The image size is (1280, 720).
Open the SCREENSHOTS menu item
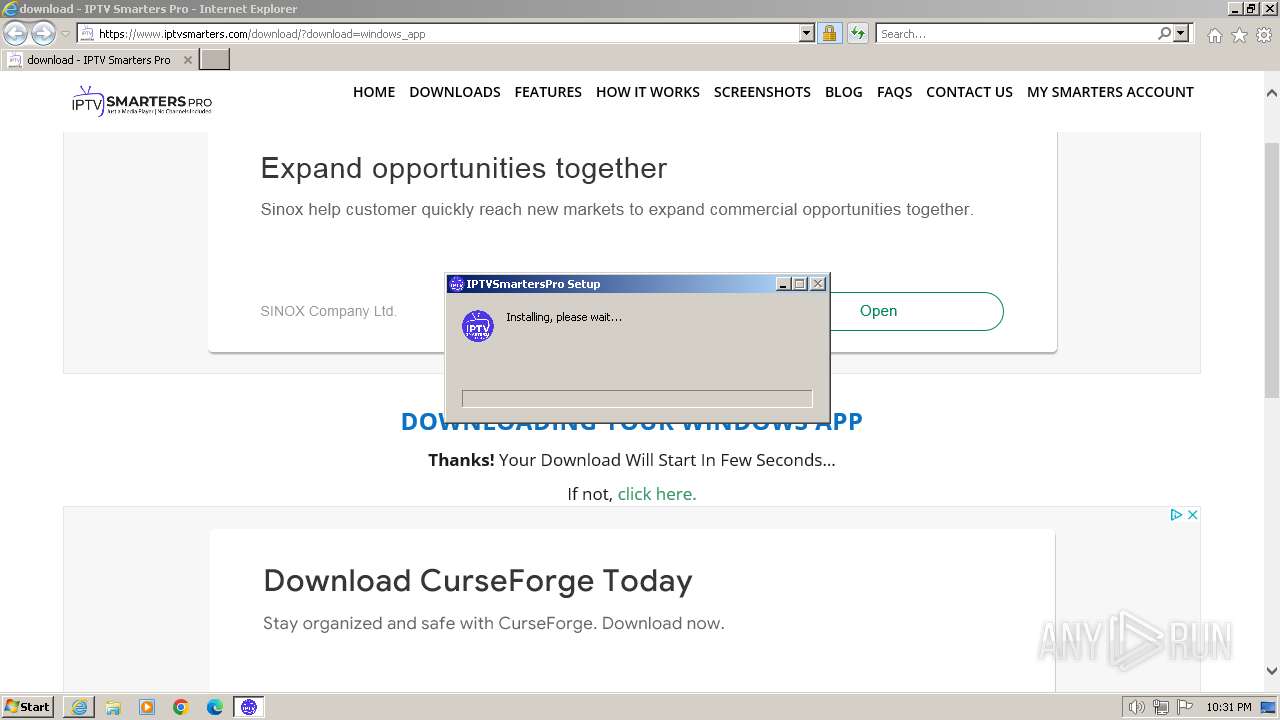click(762, 92)
